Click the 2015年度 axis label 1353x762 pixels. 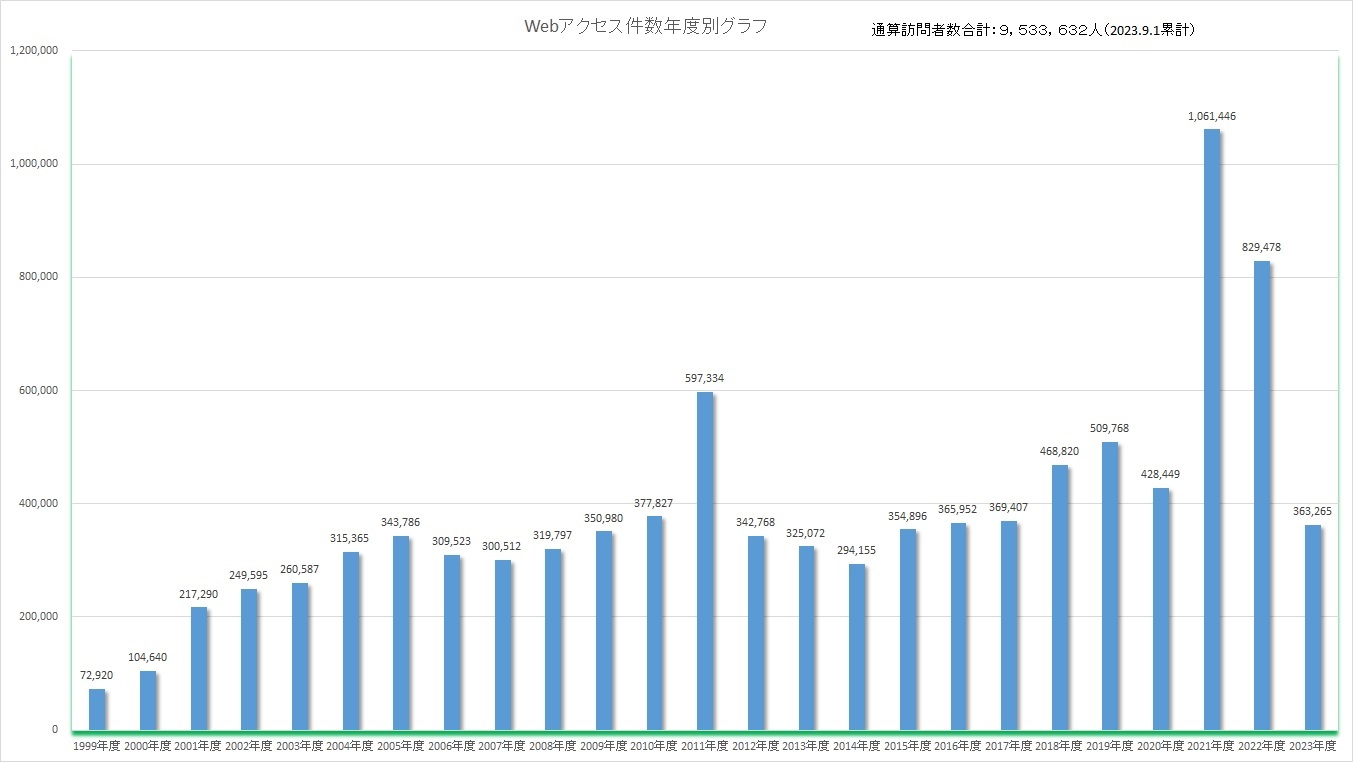[x=907, y=746]
